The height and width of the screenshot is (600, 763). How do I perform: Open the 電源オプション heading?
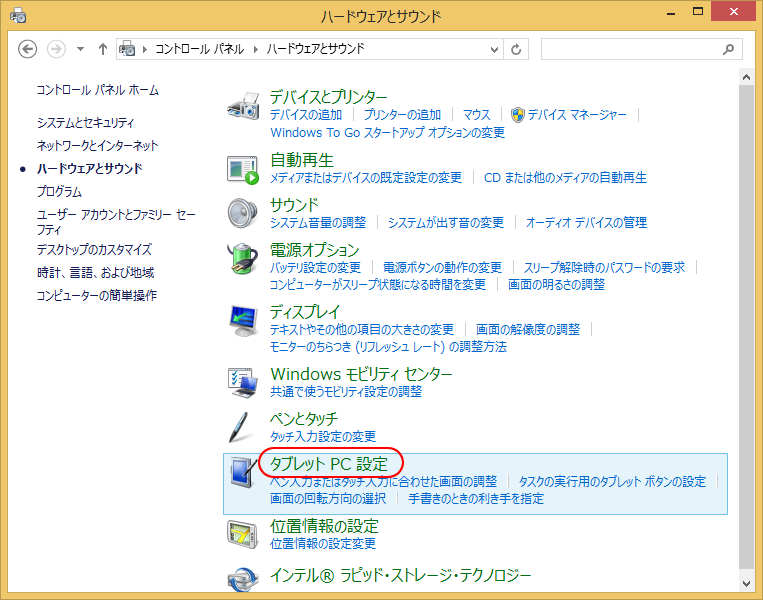(x=314, y=250)
